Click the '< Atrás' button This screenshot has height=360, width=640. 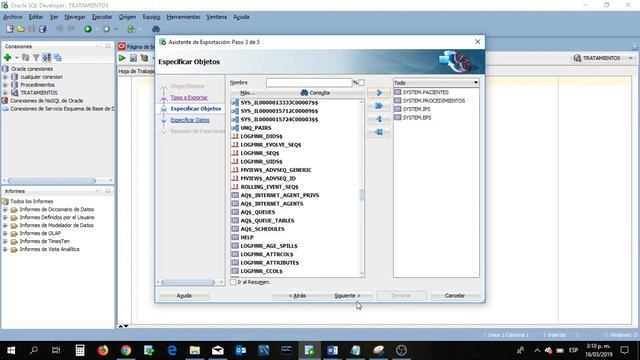pyautogui.click(x=298, y=296)
